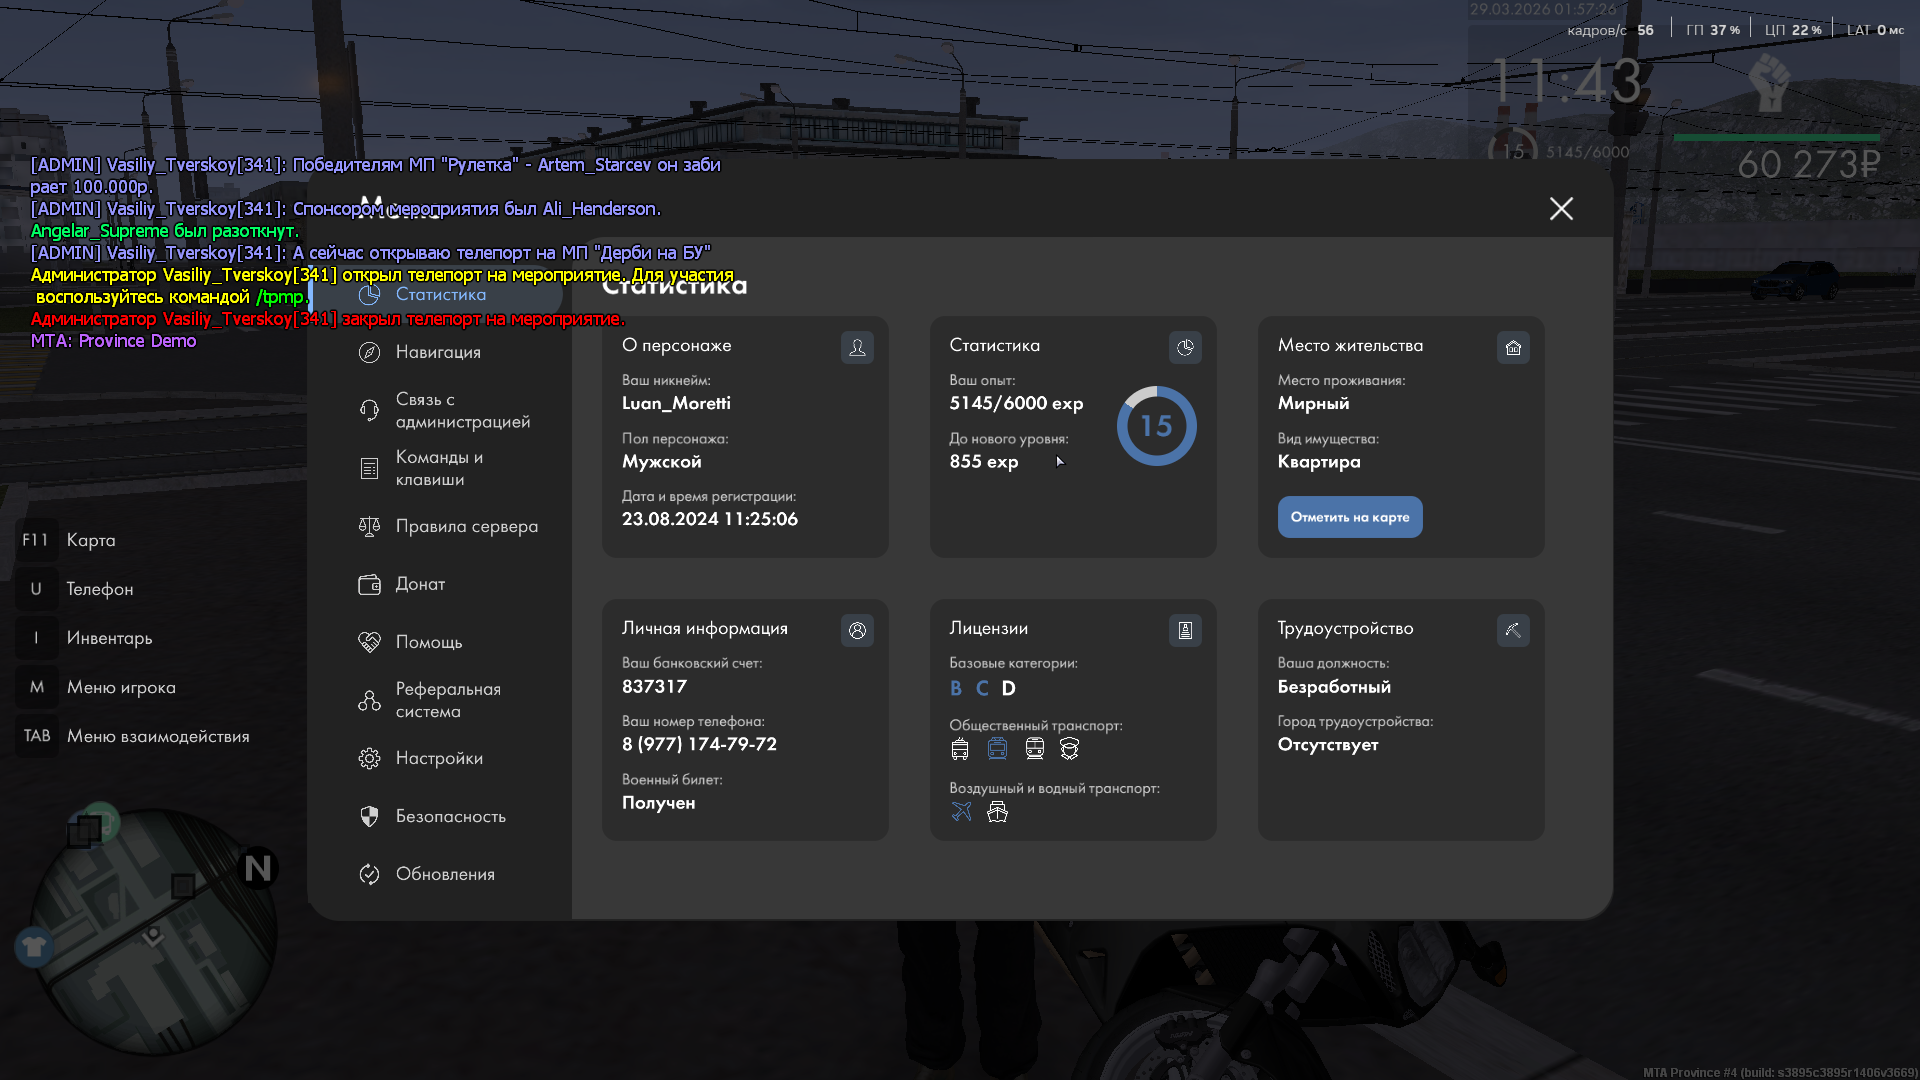Go to Безопасность section
Image resolution: width=1920 pixels, height=1080 pixels.
(450, 816)
